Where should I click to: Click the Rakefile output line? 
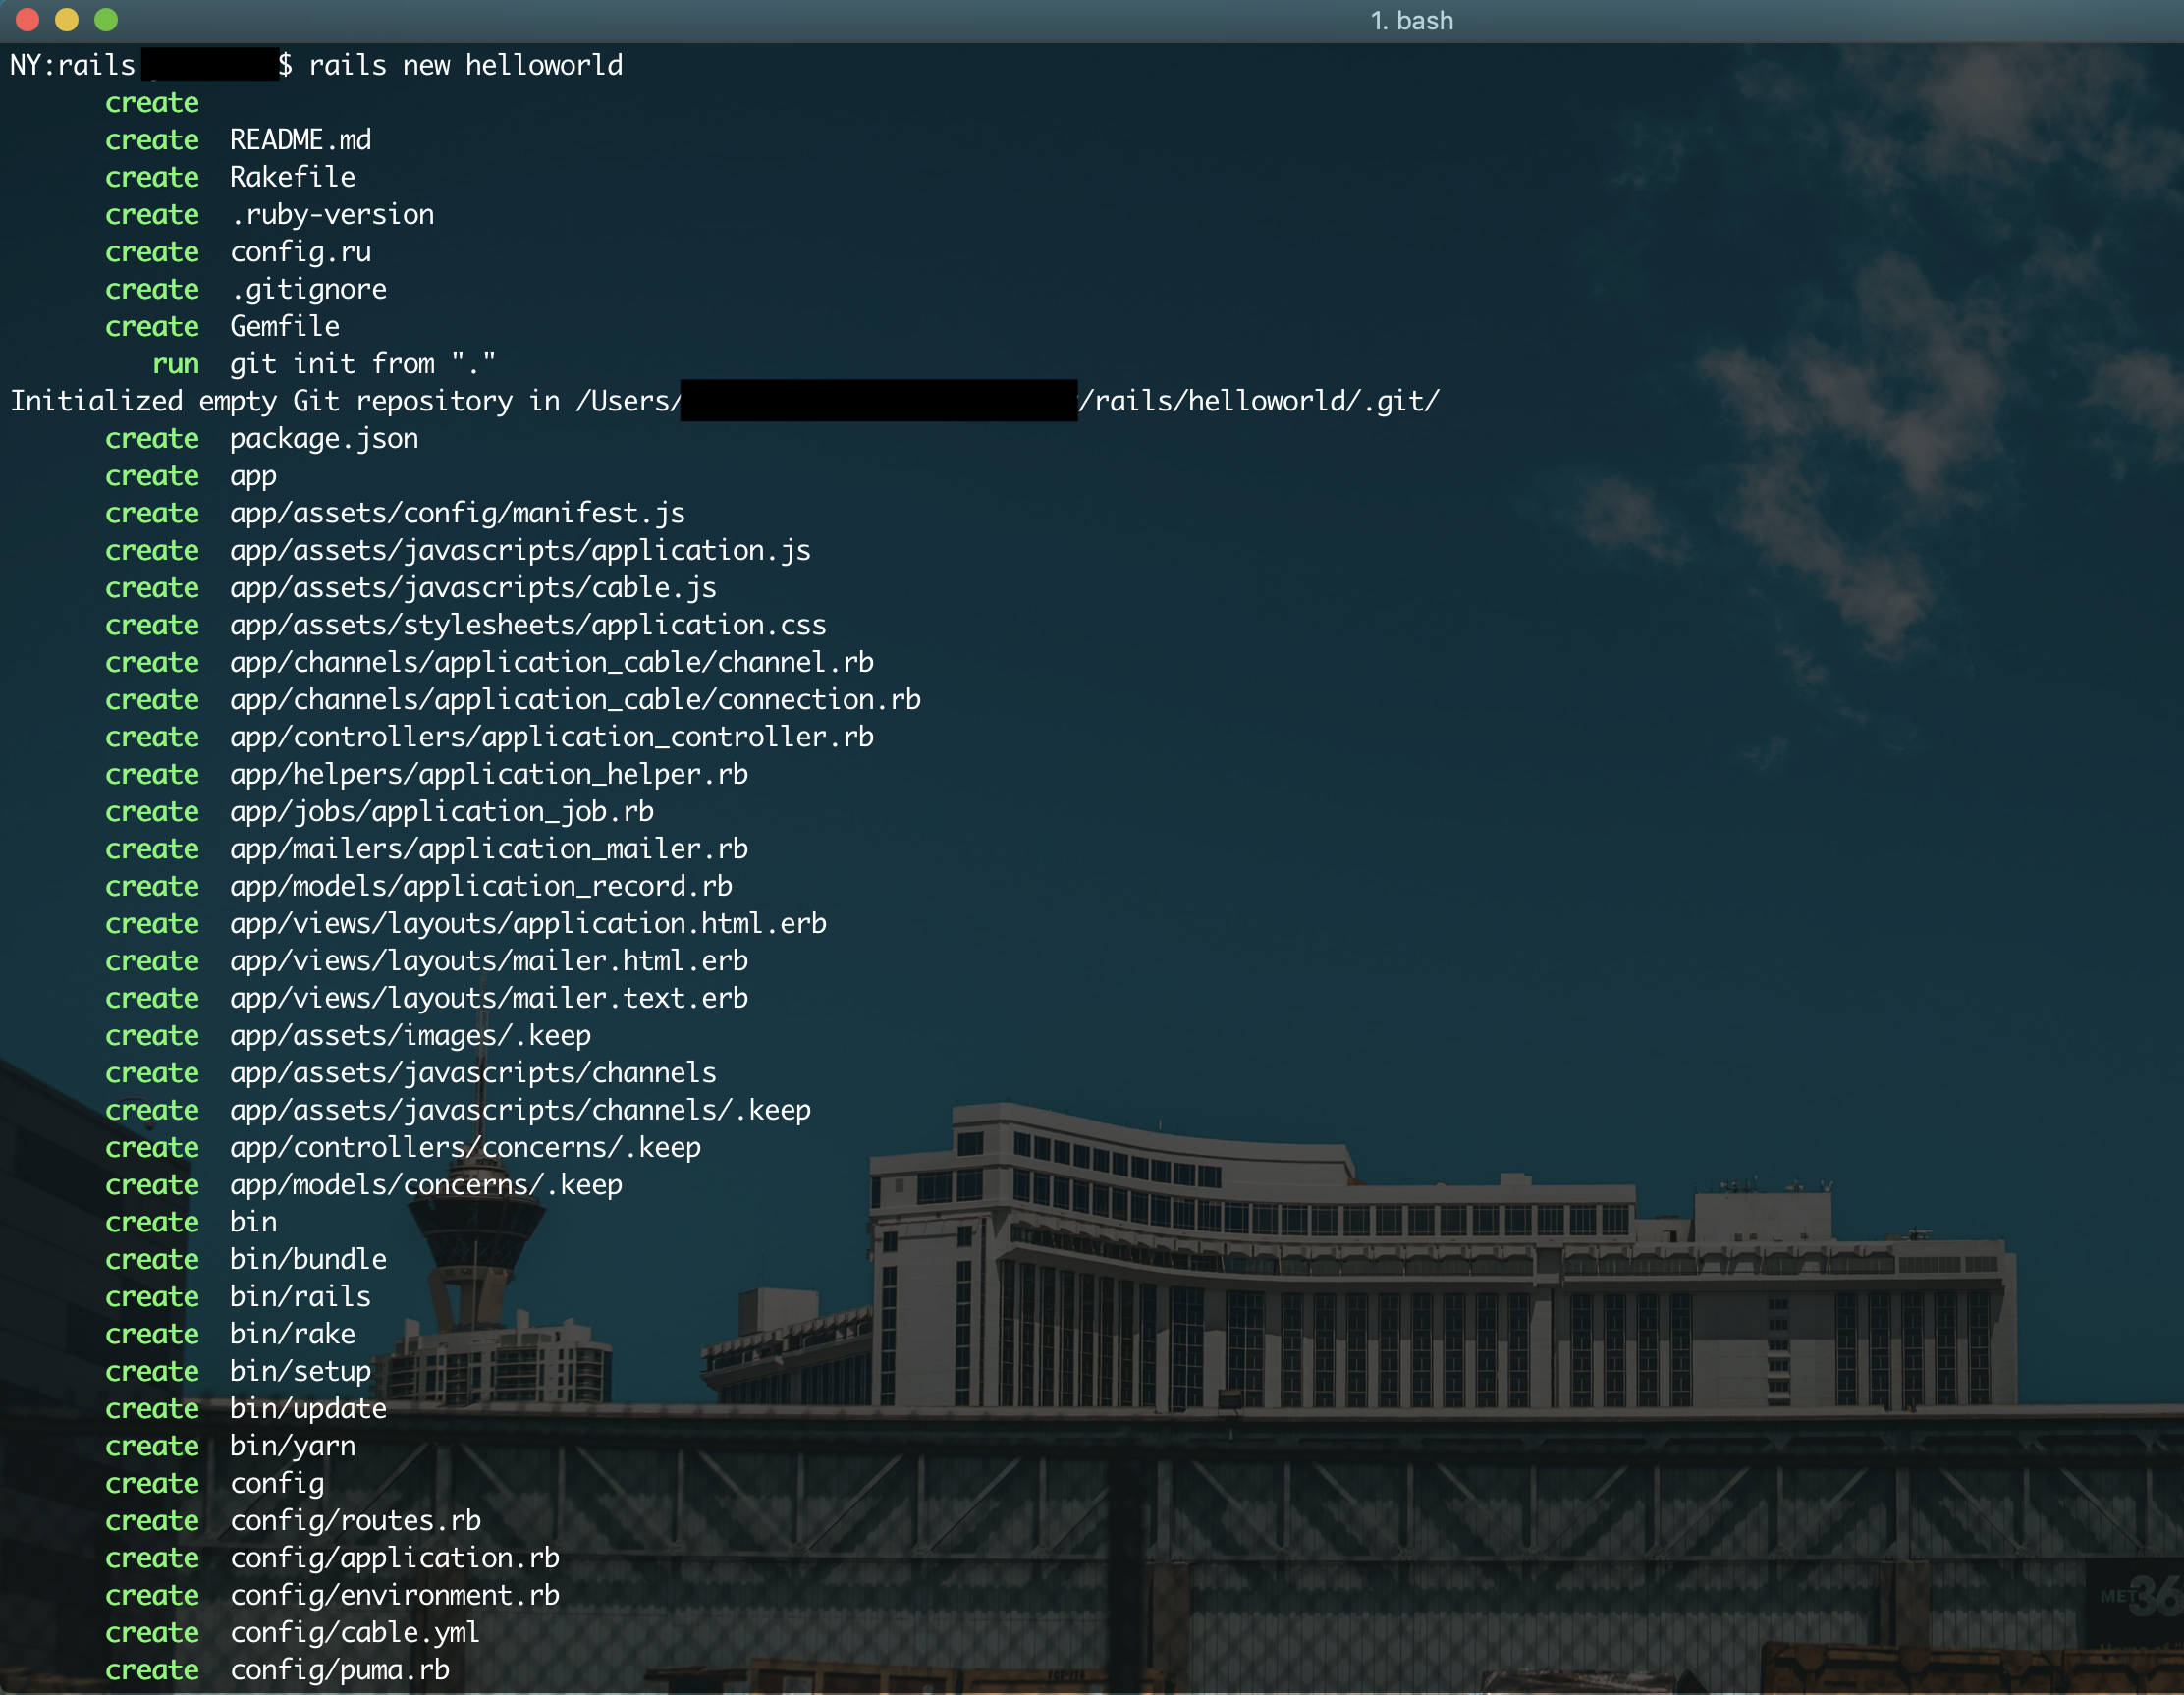pos(292,177)
